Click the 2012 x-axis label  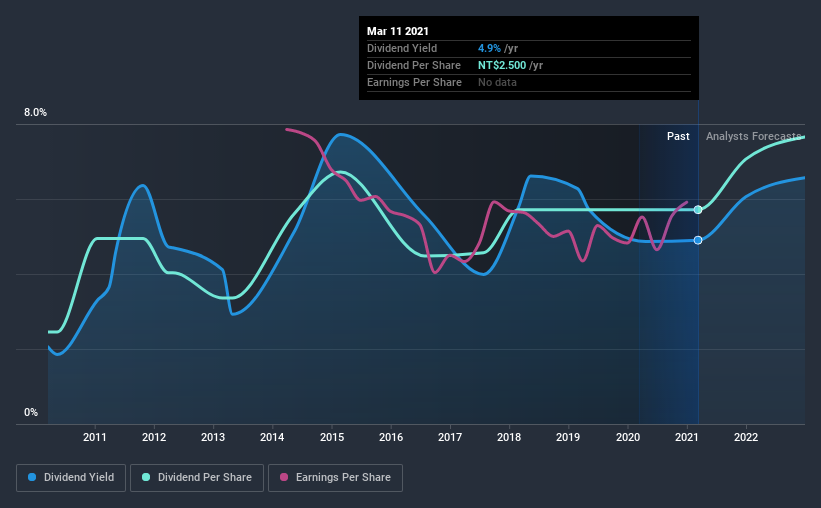point(154,437)
